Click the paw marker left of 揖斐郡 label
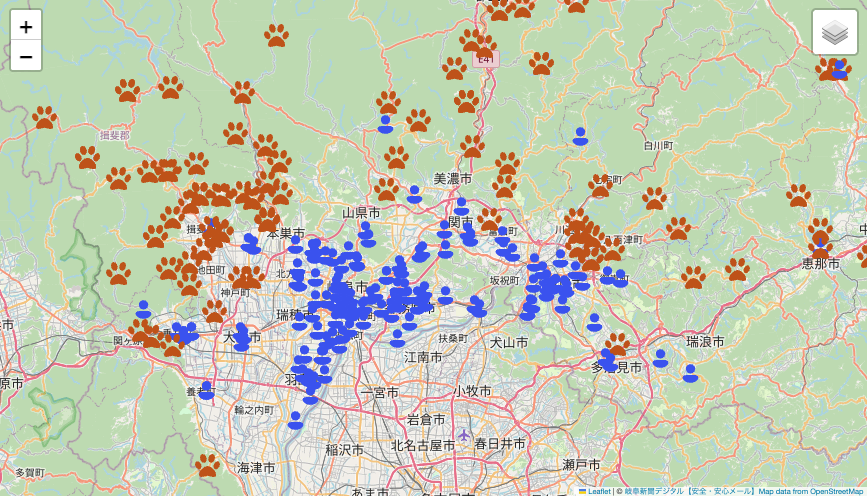Screen dimensions: 867x496 coord(44,118)
